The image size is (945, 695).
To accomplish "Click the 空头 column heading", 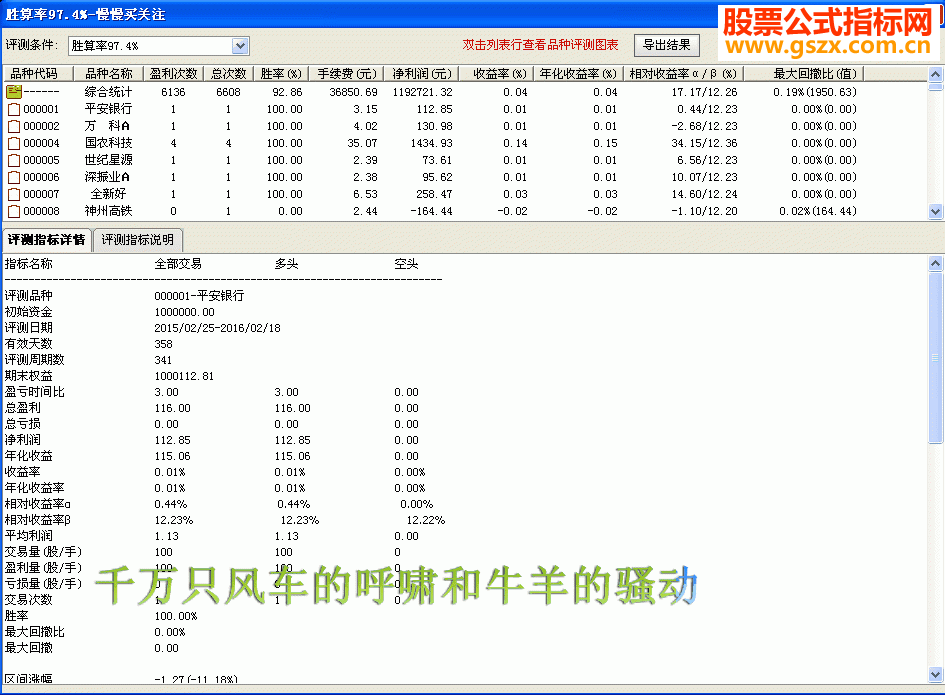I will pos(406,264).
